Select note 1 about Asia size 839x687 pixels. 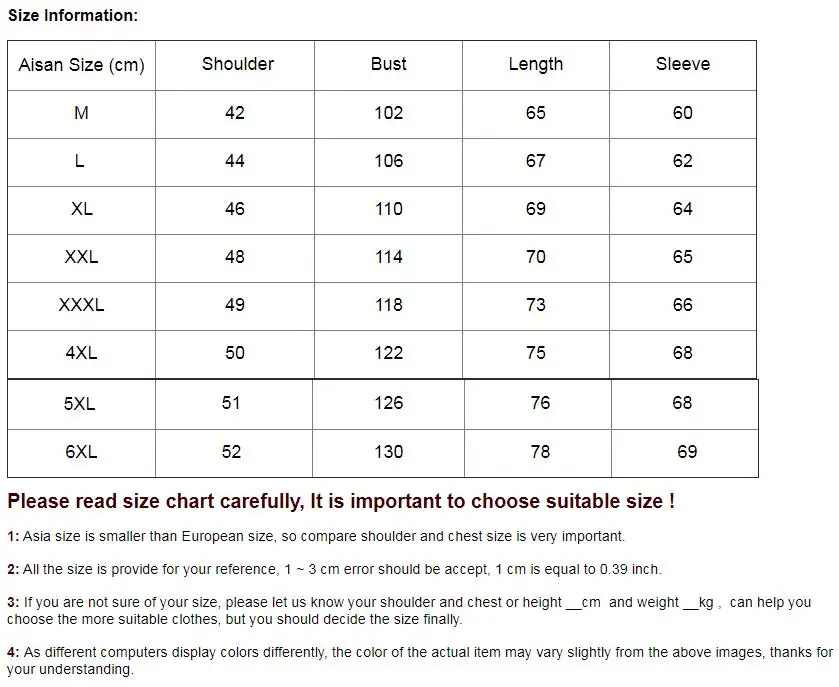(x=316, y=536)
